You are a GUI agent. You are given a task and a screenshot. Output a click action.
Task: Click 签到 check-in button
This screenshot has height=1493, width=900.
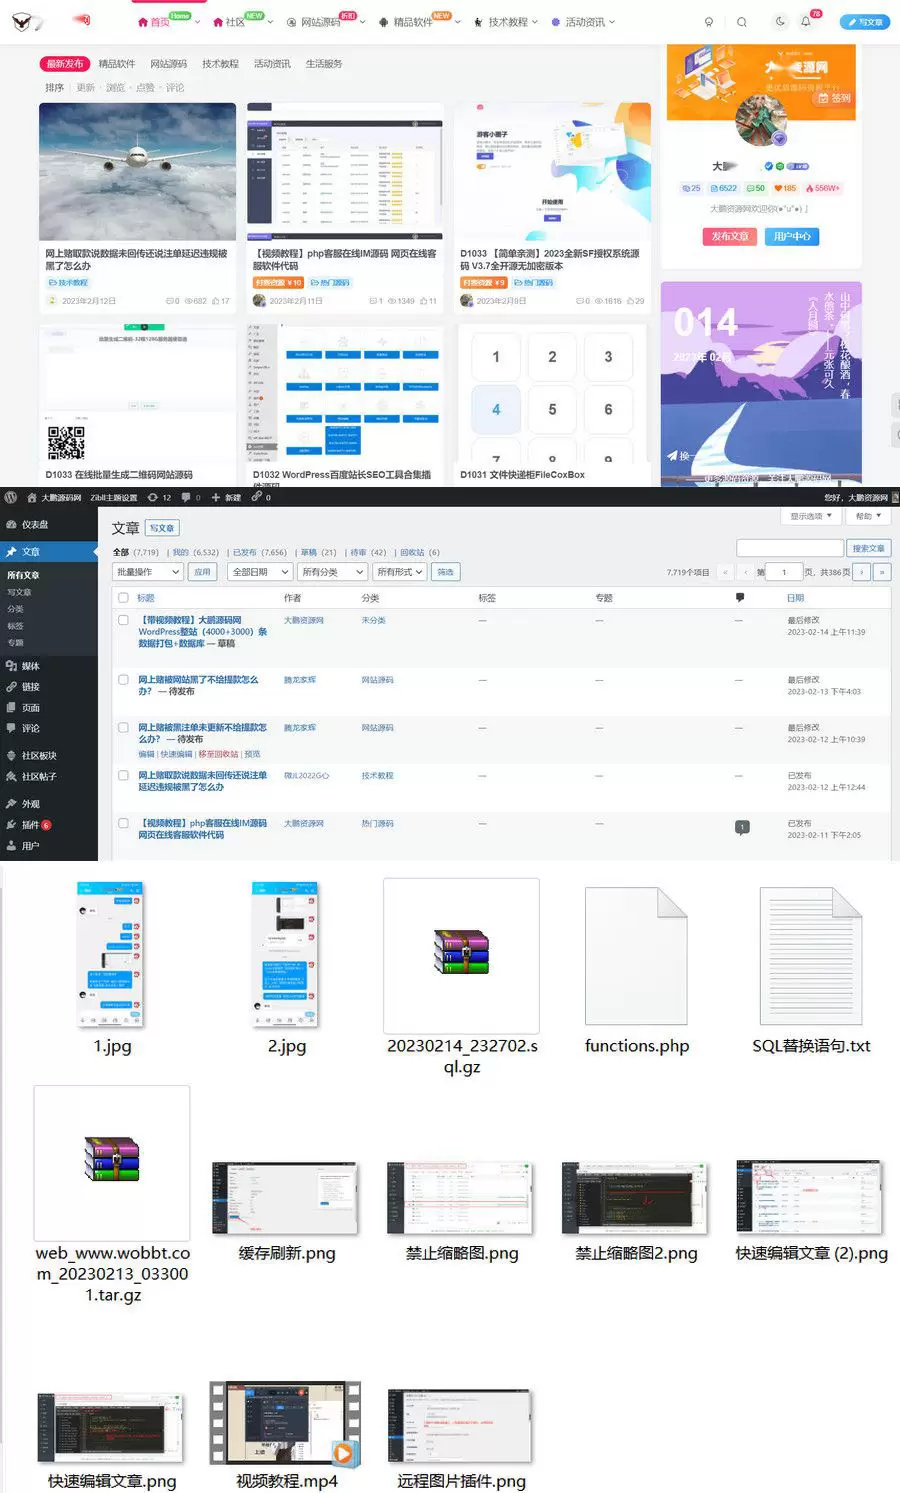[834, 98]
